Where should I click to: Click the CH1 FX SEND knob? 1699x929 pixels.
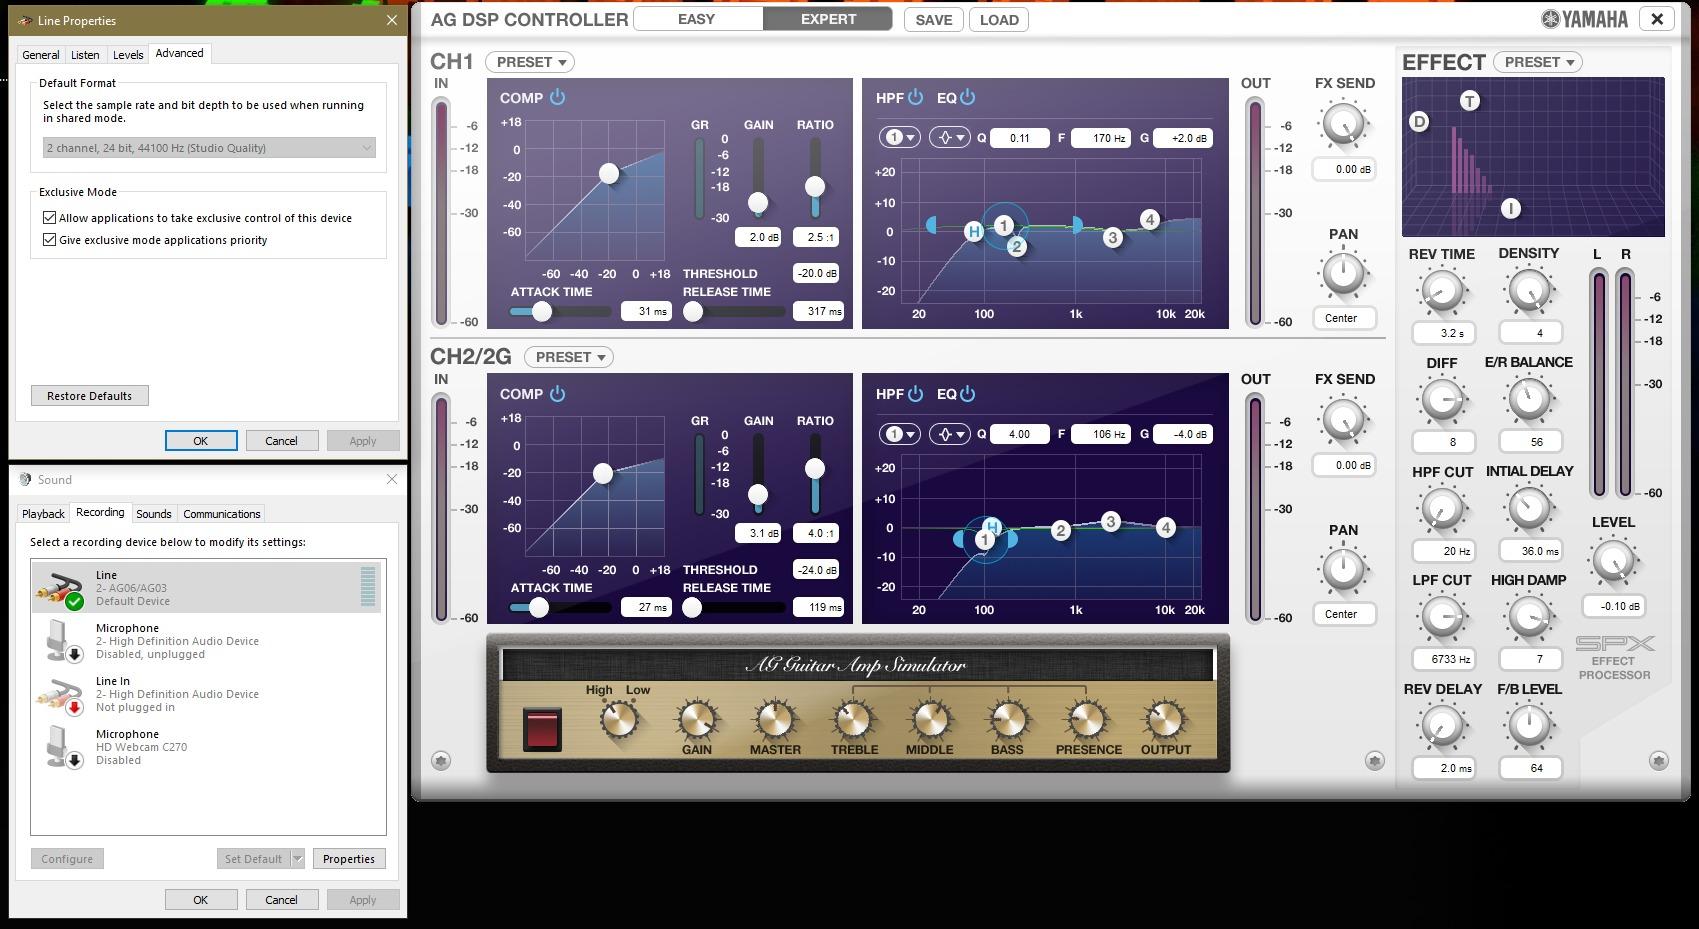(x=1343, y=126)
